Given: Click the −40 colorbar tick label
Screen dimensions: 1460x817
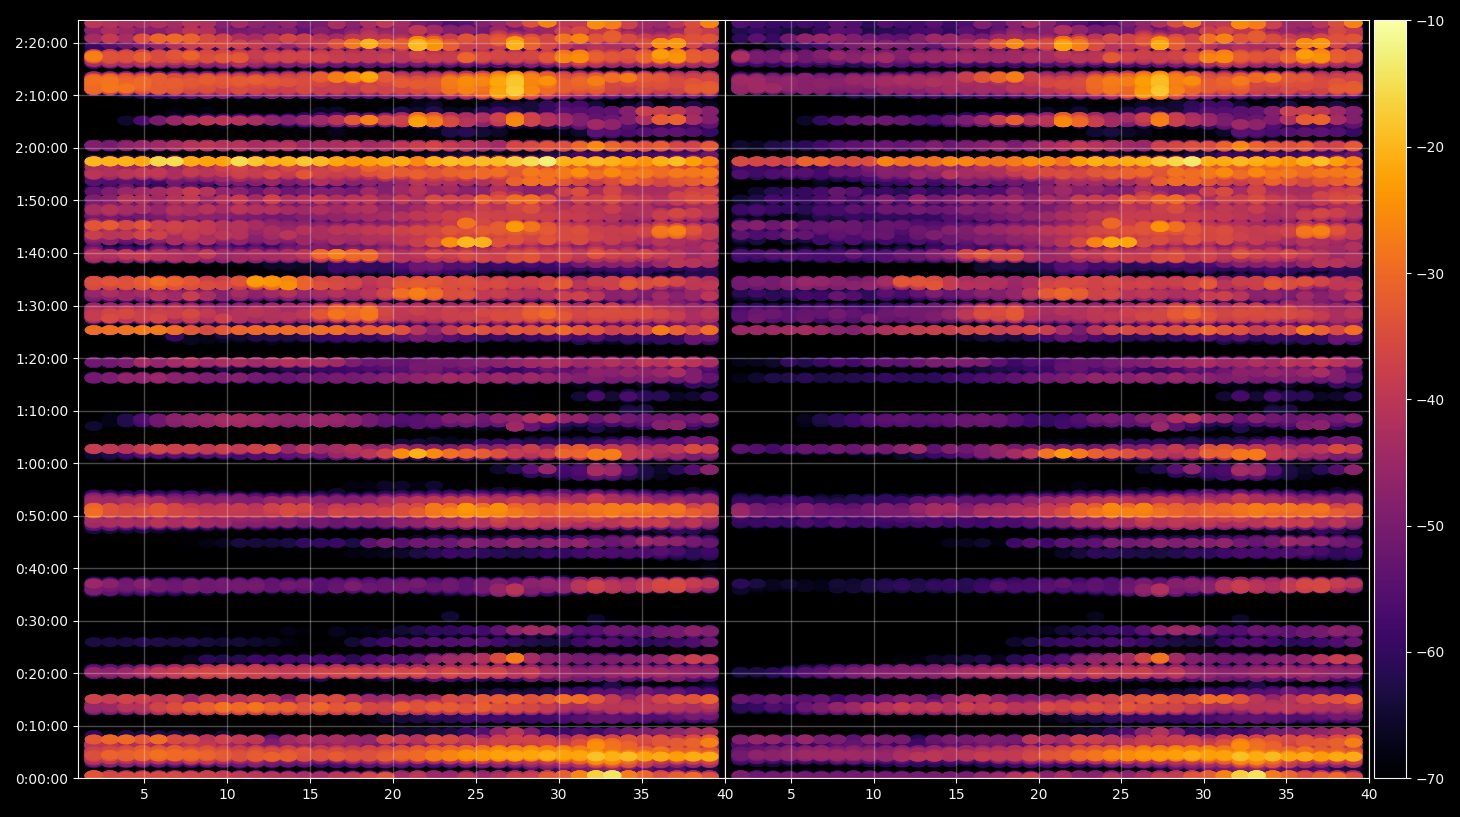Looking at the screenshot, I should (1431, 400).
